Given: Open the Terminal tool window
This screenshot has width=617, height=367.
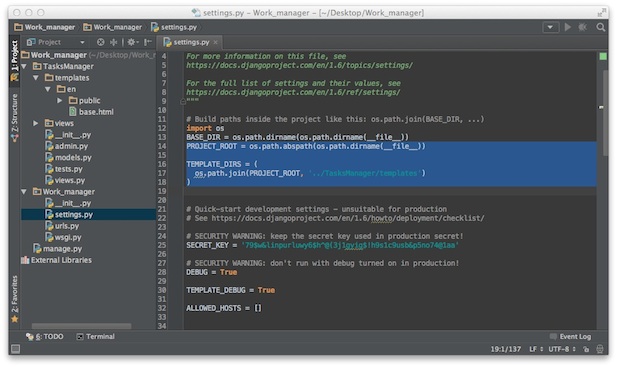Looking at the screenshot, I should tap(96, 337).
